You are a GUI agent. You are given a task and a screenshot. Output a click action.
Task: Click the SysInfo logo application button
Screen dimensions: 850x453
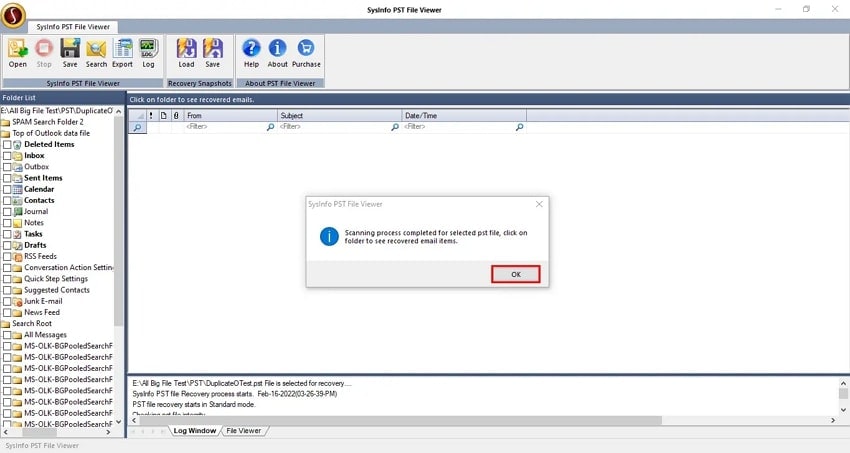pyautogui.click(x=14, y=15)
